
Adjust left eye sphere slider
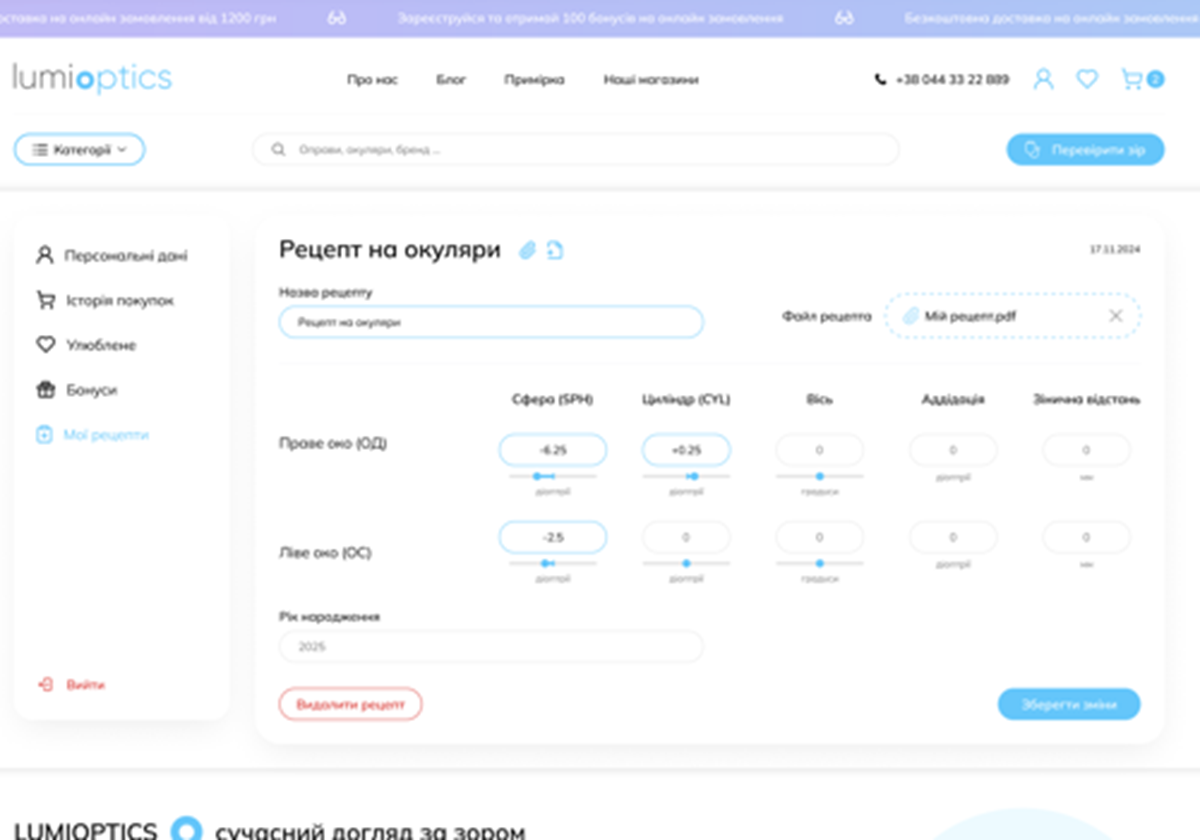point(553,563)
